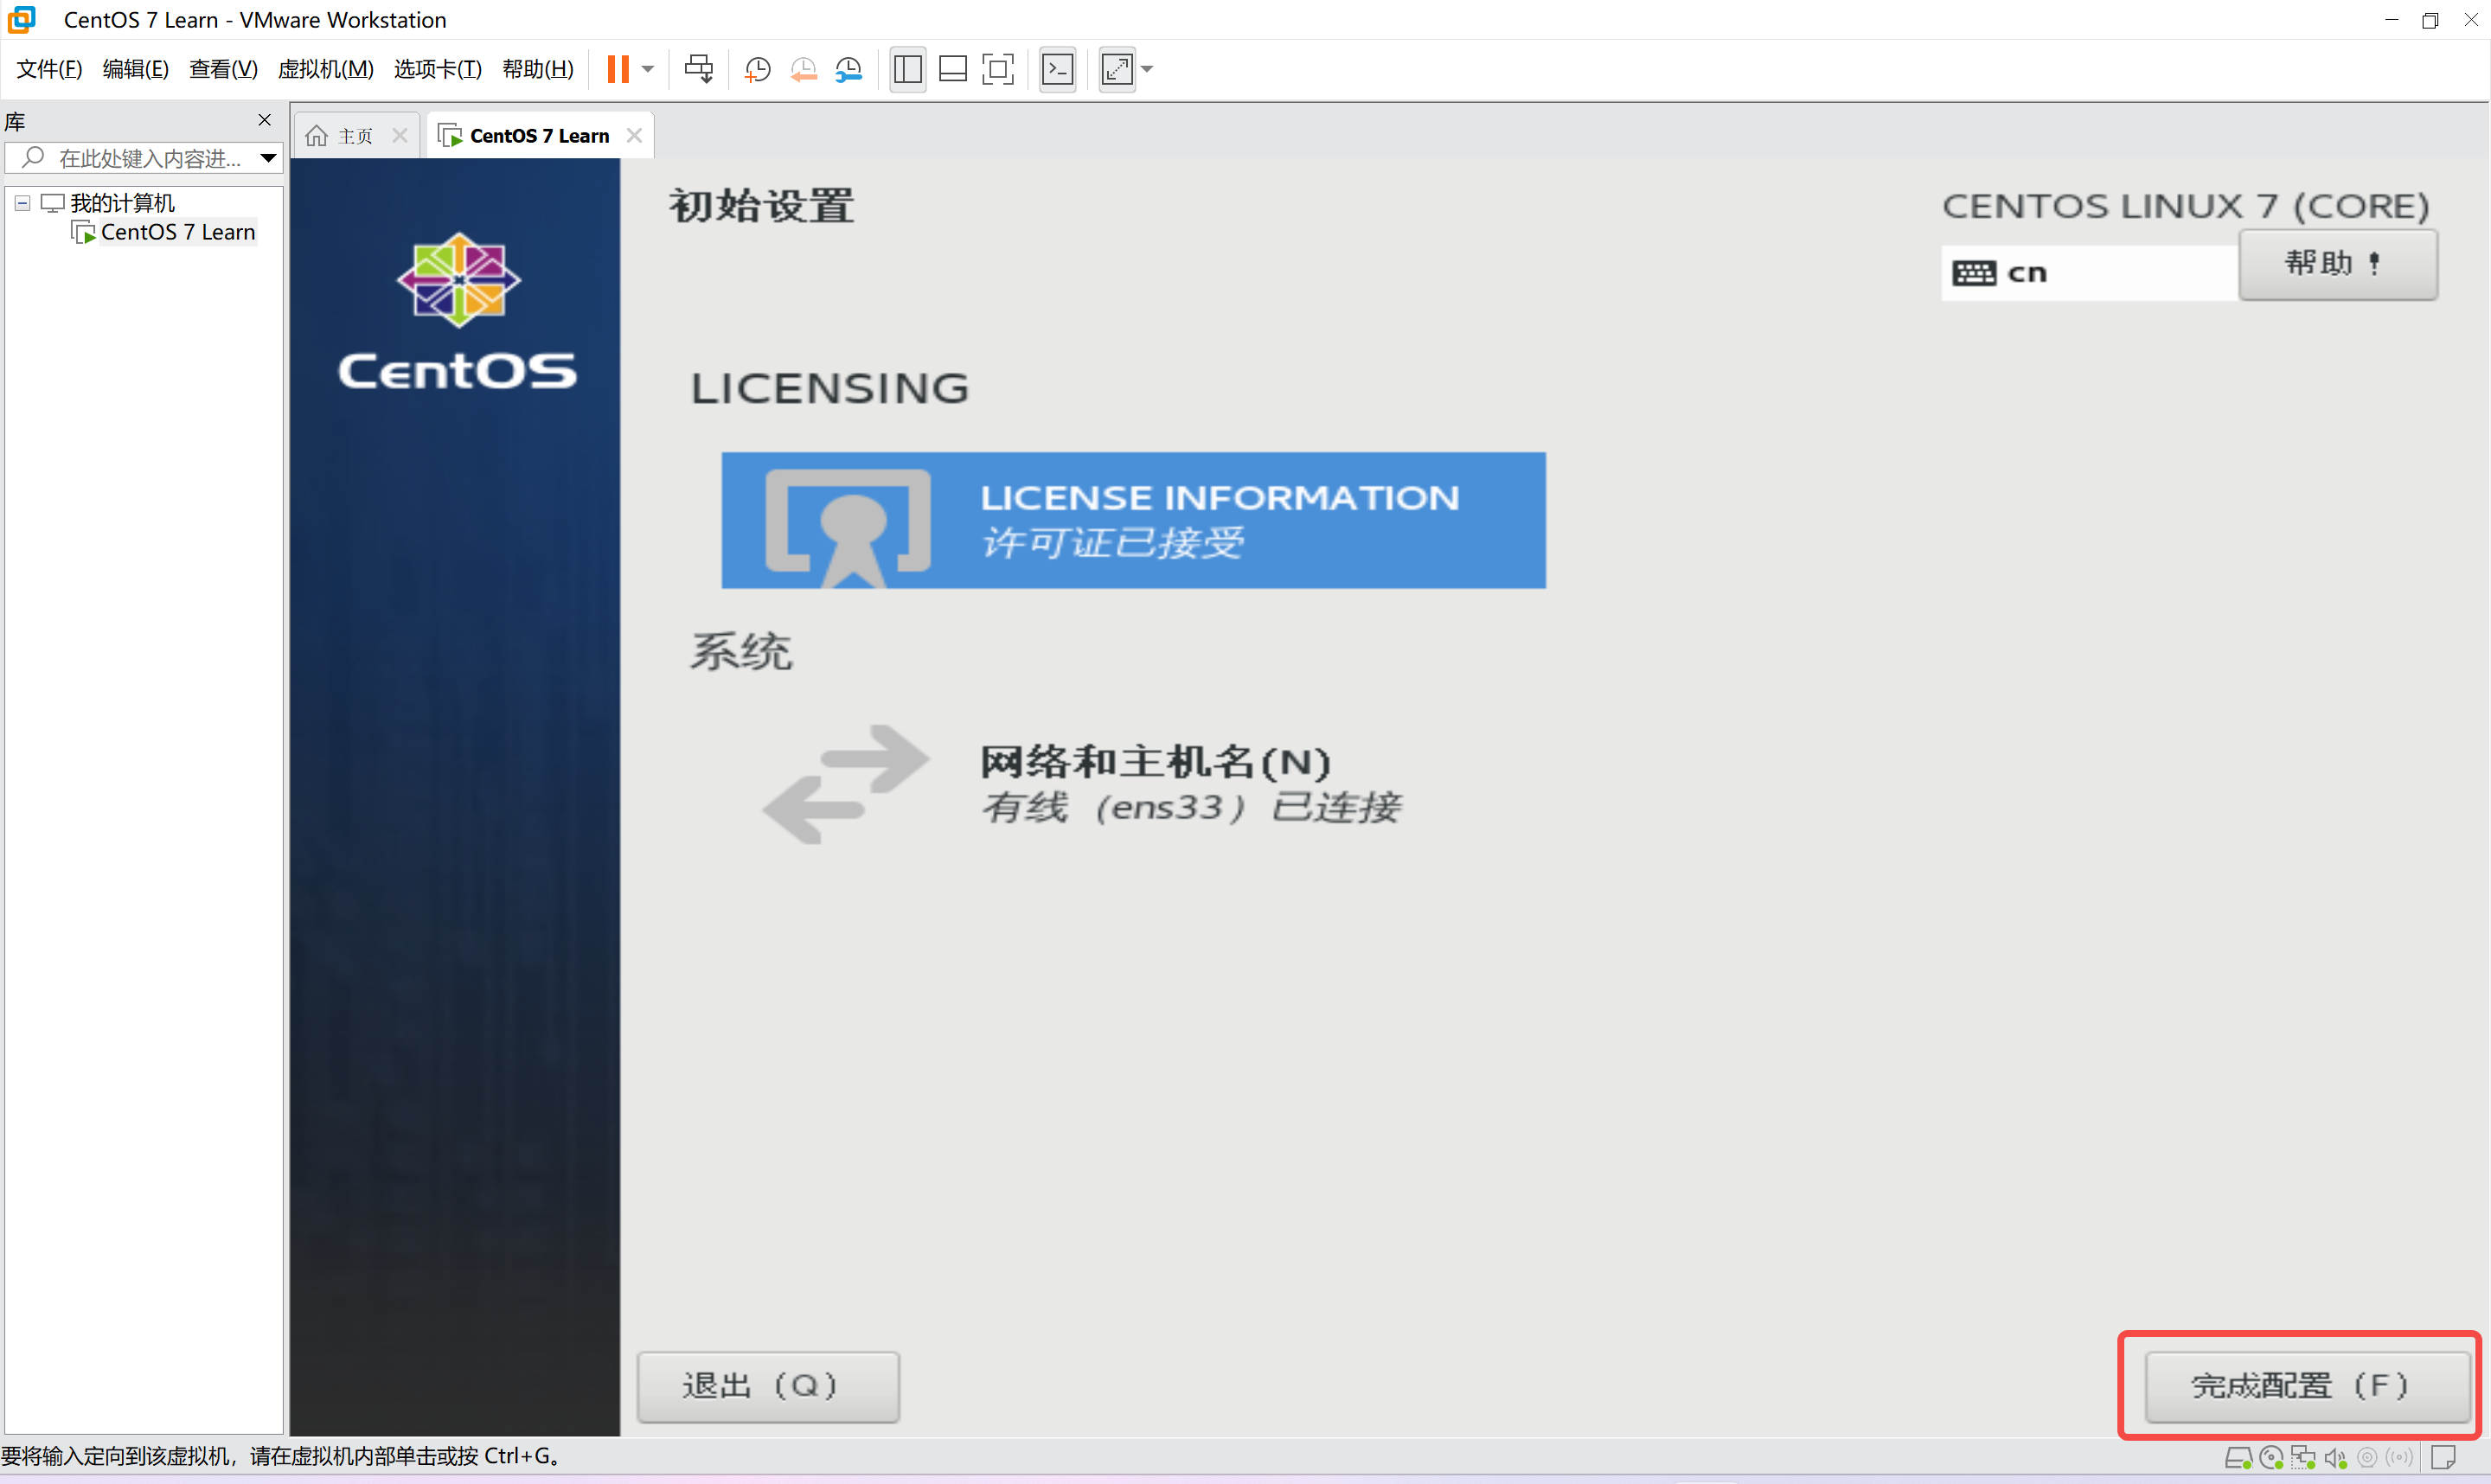
Task: Click the network adapter status icon
Action: tap(2303, 1458)
